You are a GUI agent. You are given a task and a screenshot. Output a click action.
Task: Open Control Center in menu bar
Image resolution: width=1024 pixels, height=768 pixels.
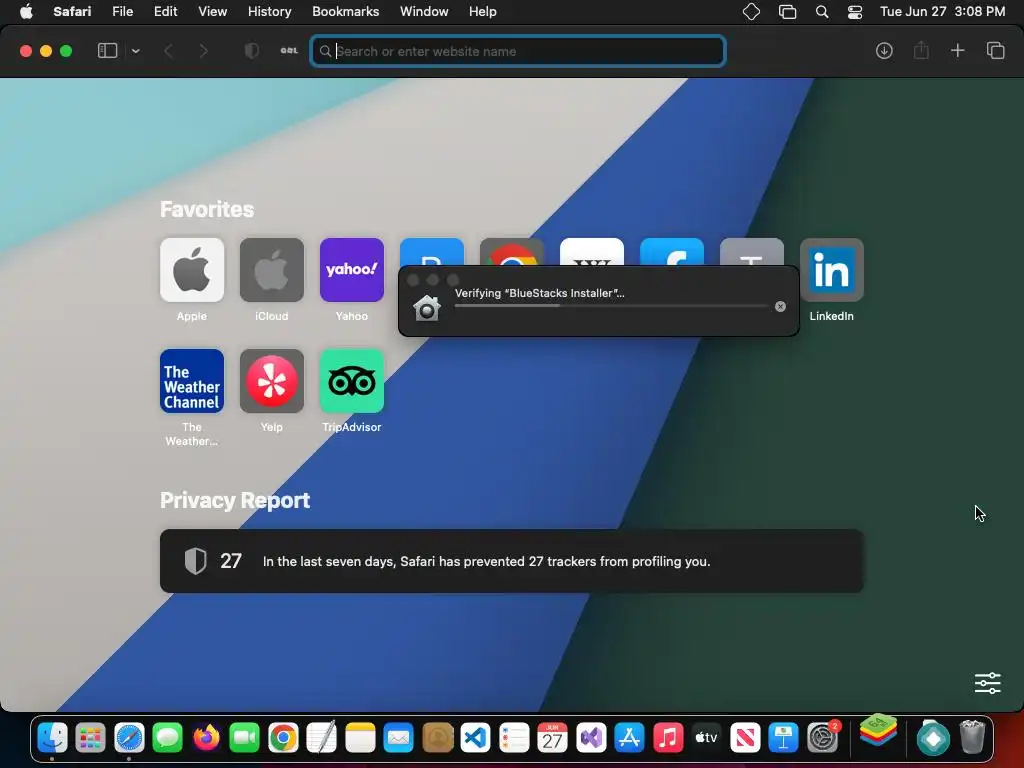tap(855, 12)
